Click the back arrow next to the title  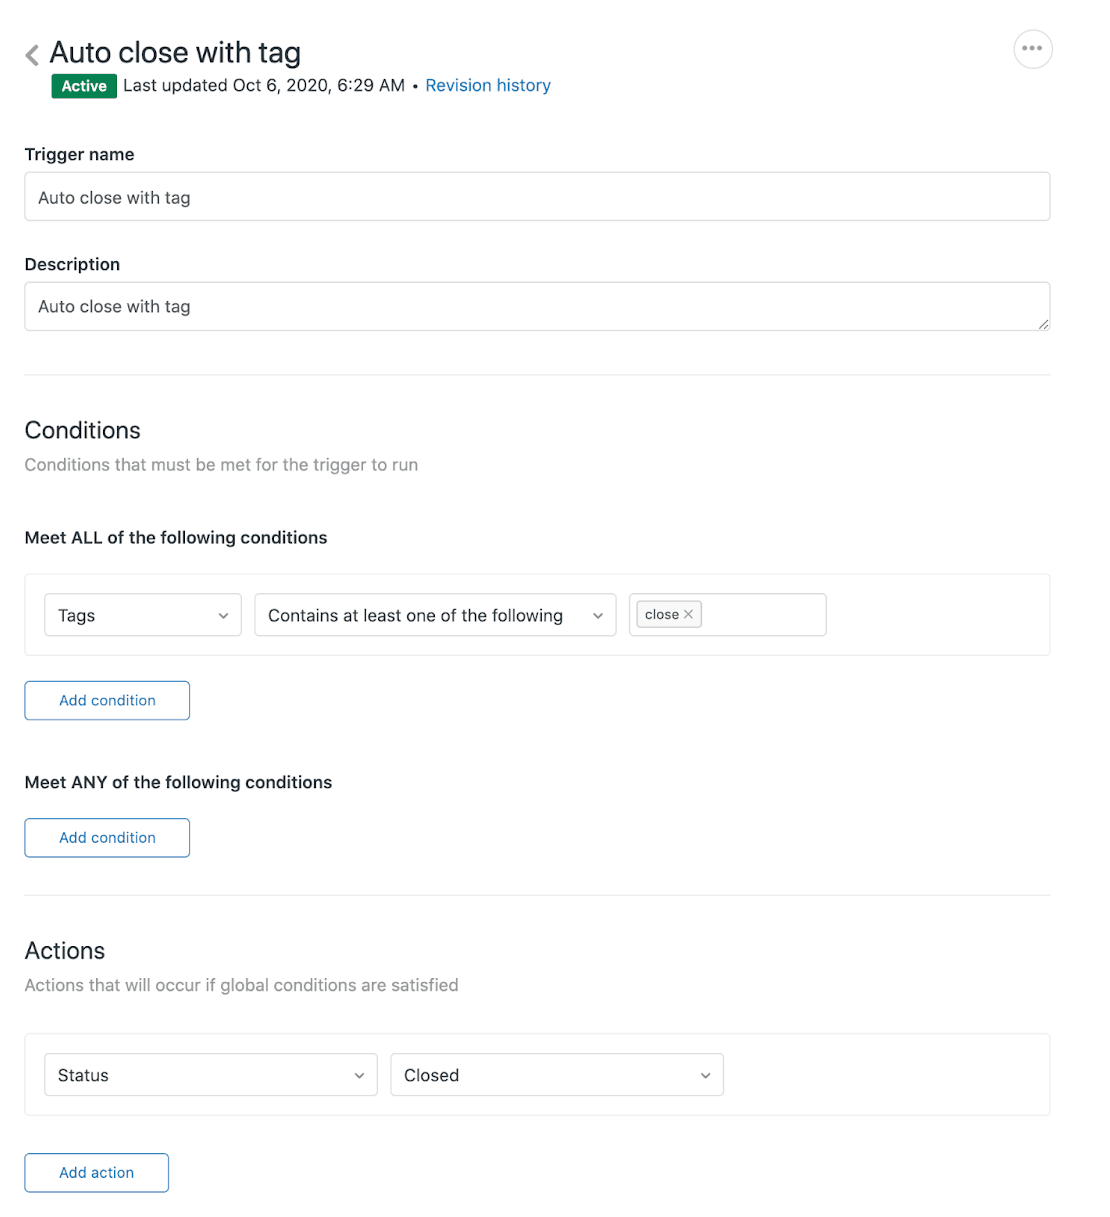31,53
